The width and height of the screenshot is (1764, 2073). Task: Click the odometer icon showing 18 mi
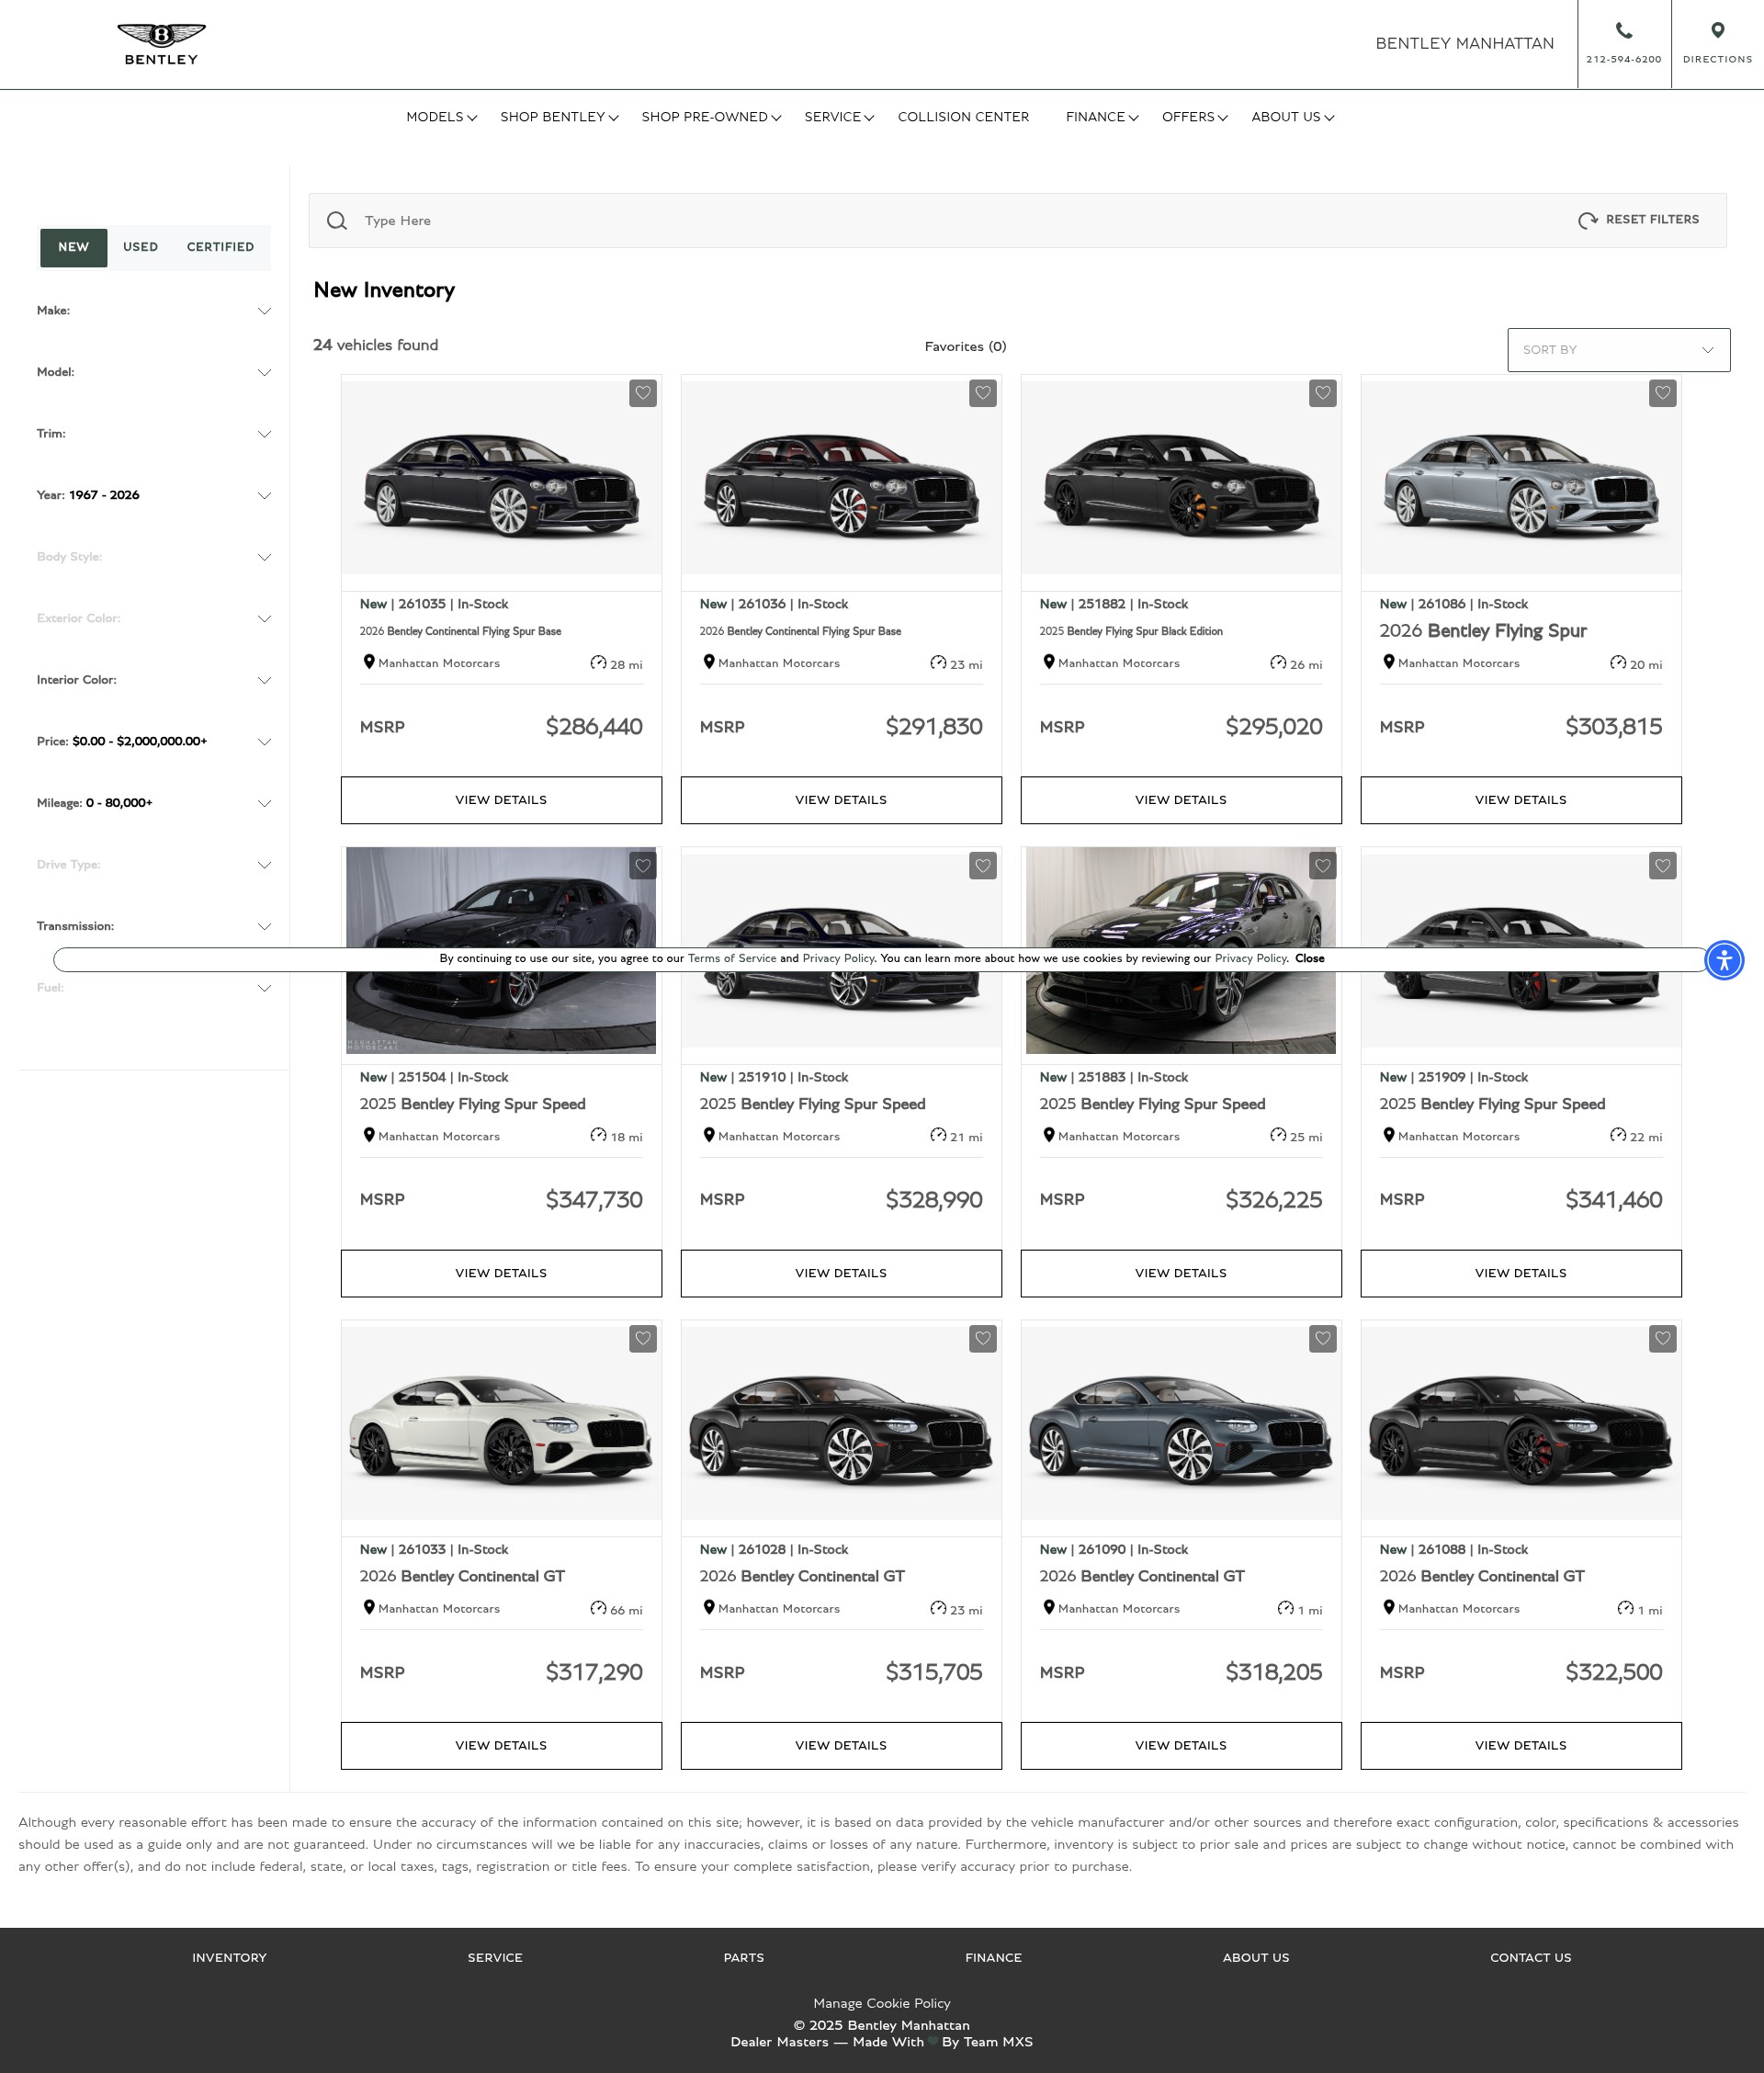click(x=598, y=1135)
